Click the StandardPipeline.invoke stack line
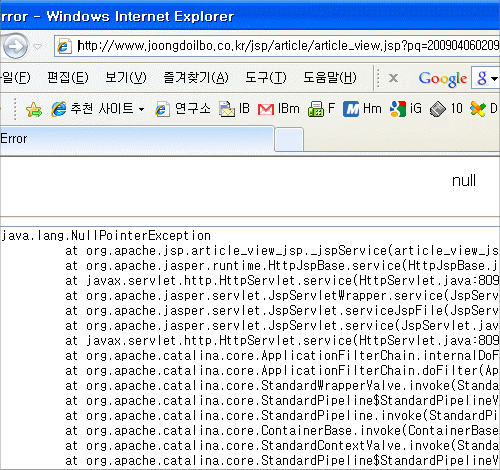500x470 pixels. tap(282, 416)
